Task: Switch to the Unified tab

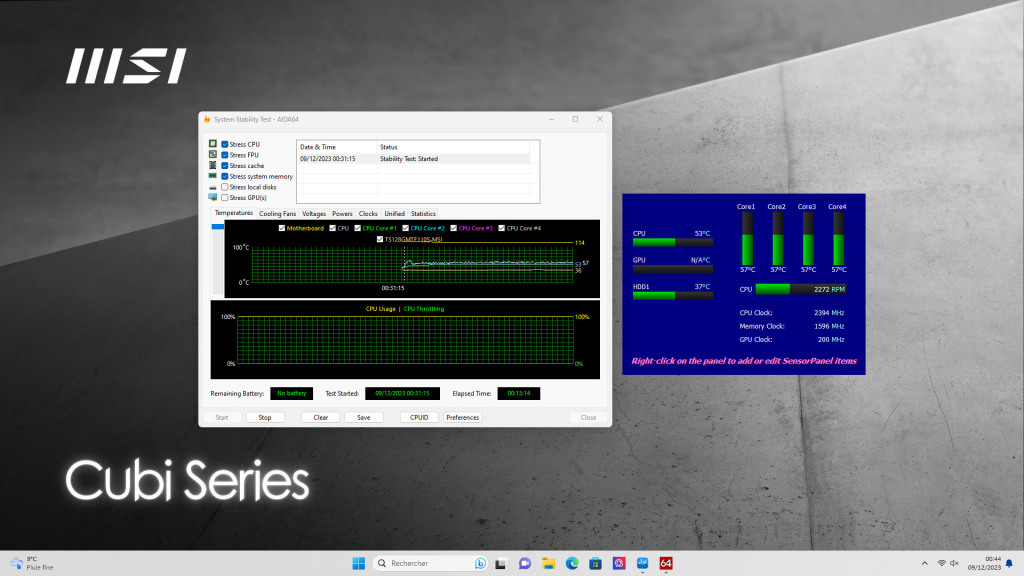Action: 394,214
